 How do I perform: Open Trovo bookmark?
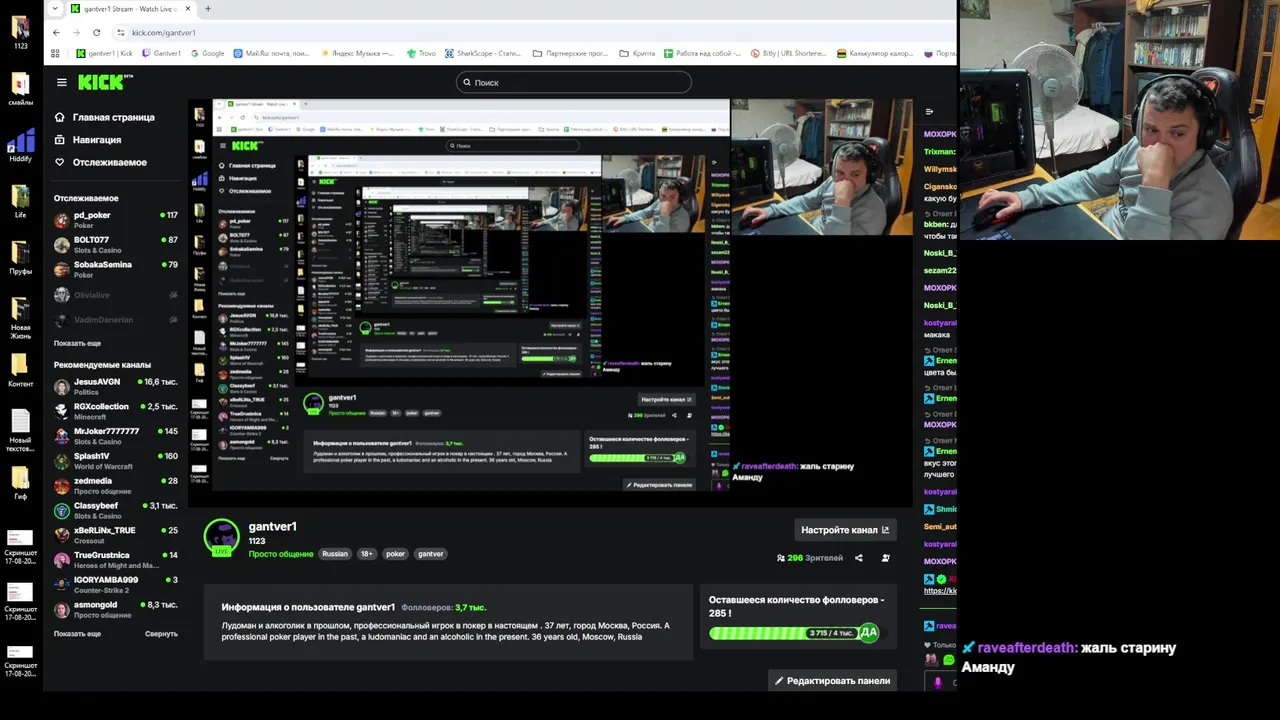point(421,53)
